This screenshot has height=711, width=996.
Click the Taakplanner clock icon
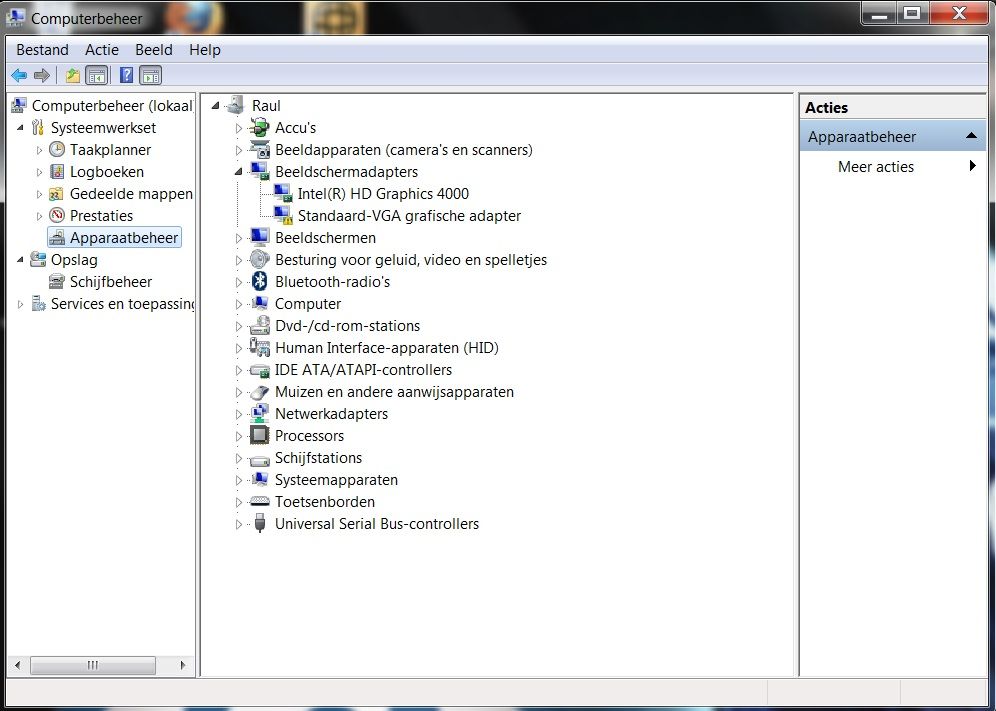57,149
